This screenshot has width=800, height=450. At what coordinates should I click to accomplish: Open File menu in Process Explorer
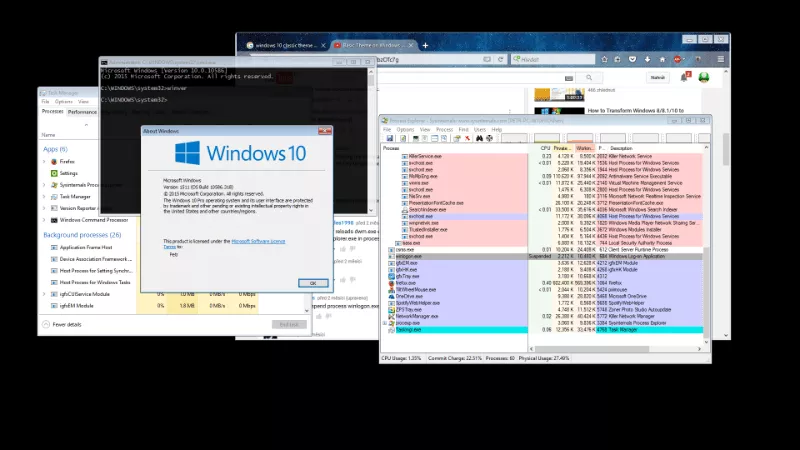coord(387,130)
